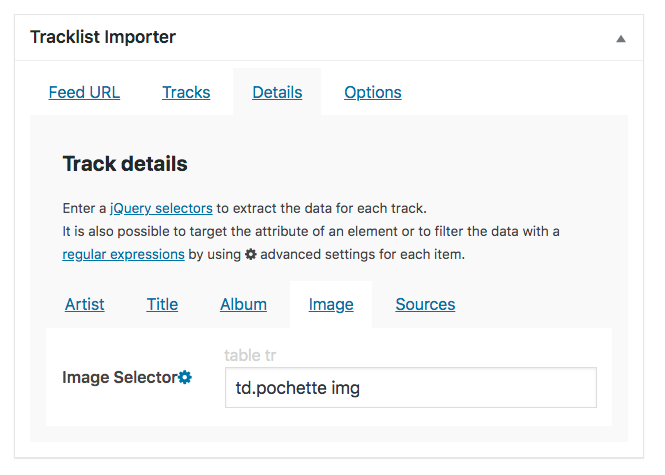665x475 pixels.
Task: Click the Track details heading
Action: tap(125, 163)
